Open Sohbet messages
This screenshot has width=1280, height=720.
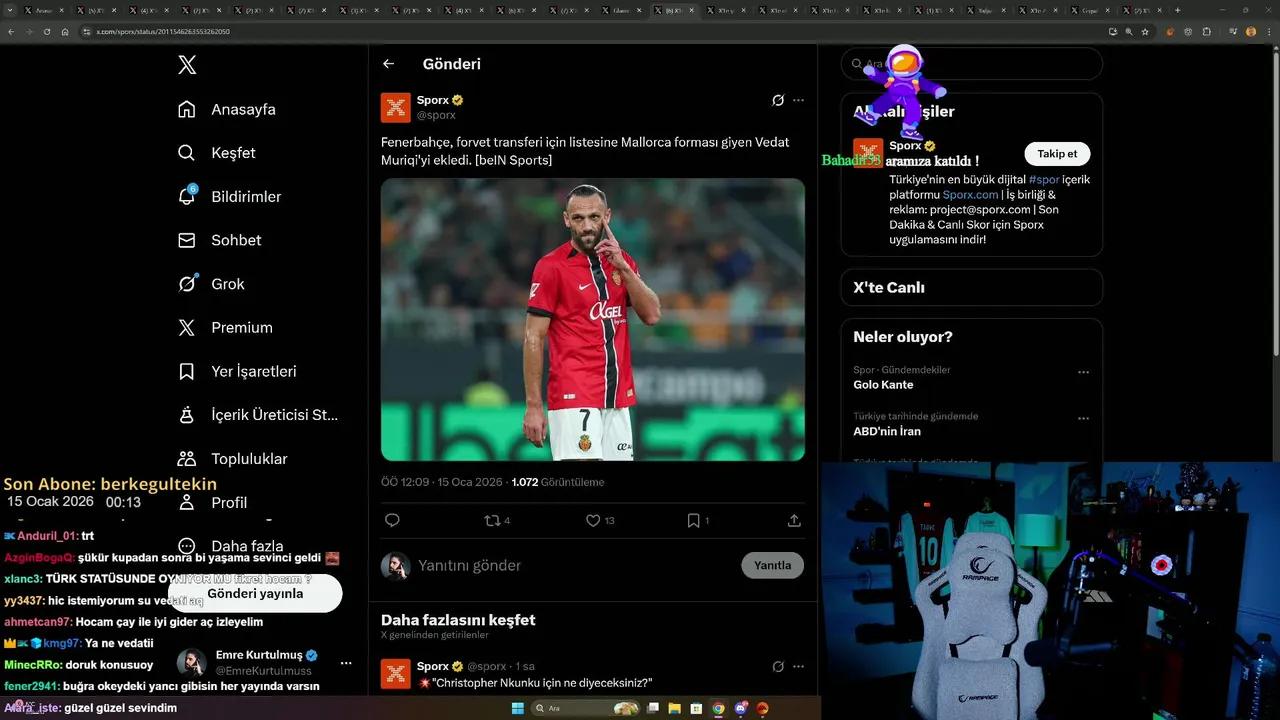[219, 240]
